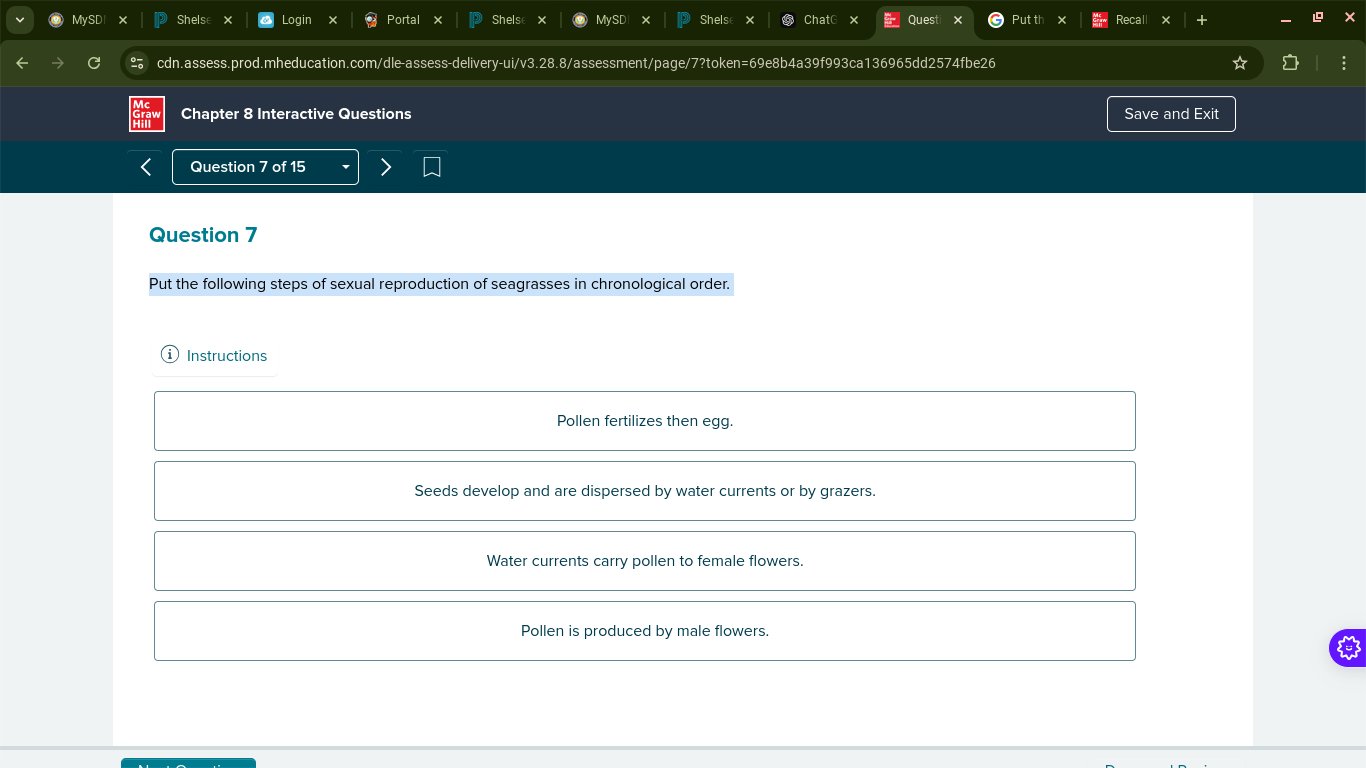Image resolution: width=1366 pixels, height=768 pixels.
Task: Select 'Pollen fertilizes then egg.' item
Action: [x=645, y=421]
